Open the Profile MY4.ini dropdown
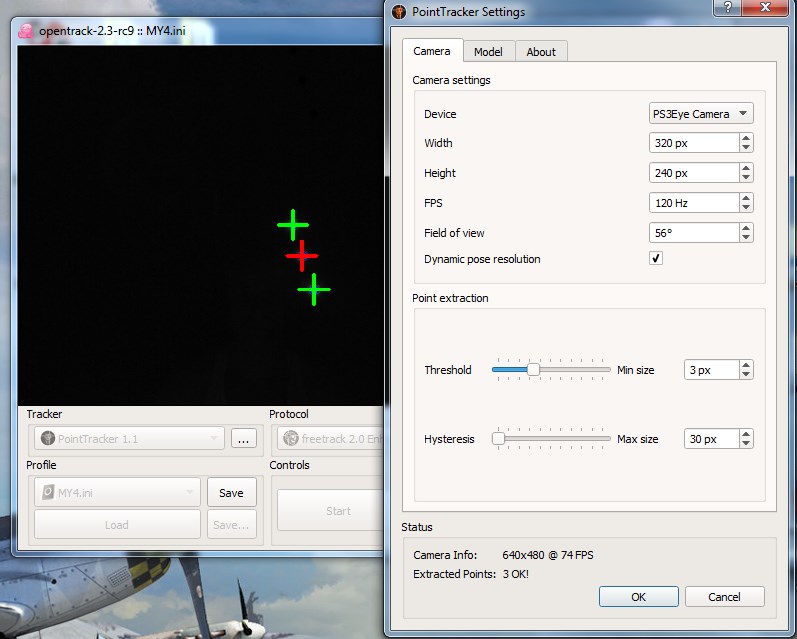This screenshot has height=639, width=797. tap(116, 492)
